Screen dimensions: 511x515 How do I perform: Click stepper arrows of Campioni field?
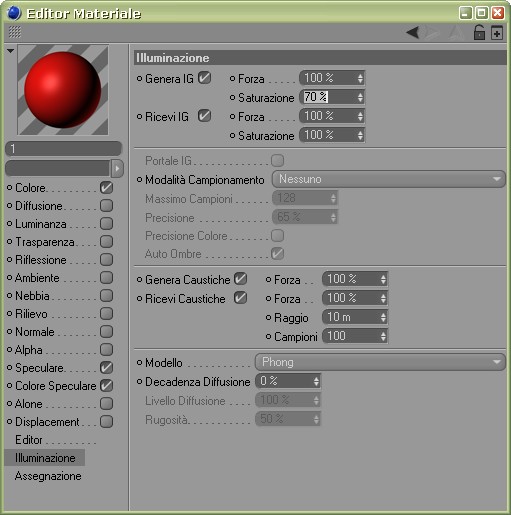click(383, 336)
